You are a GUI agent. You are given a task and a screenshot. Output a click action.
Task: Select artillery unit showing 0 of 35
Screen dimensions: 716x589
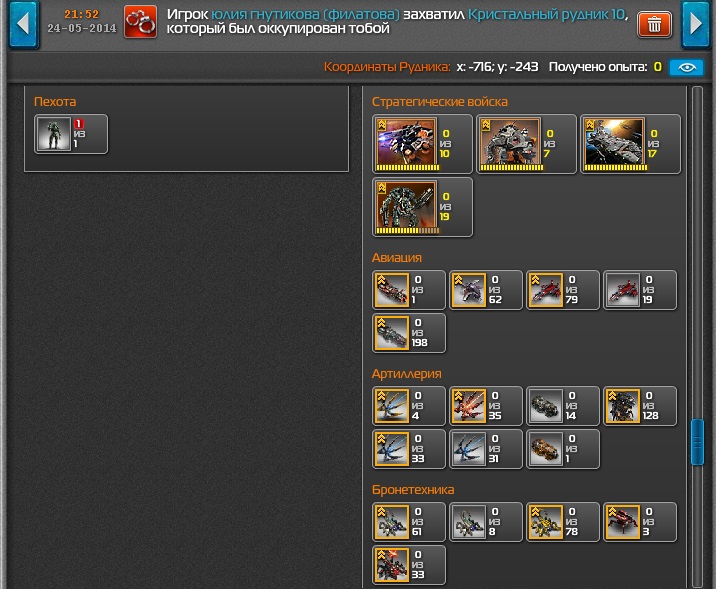point(486,406)
